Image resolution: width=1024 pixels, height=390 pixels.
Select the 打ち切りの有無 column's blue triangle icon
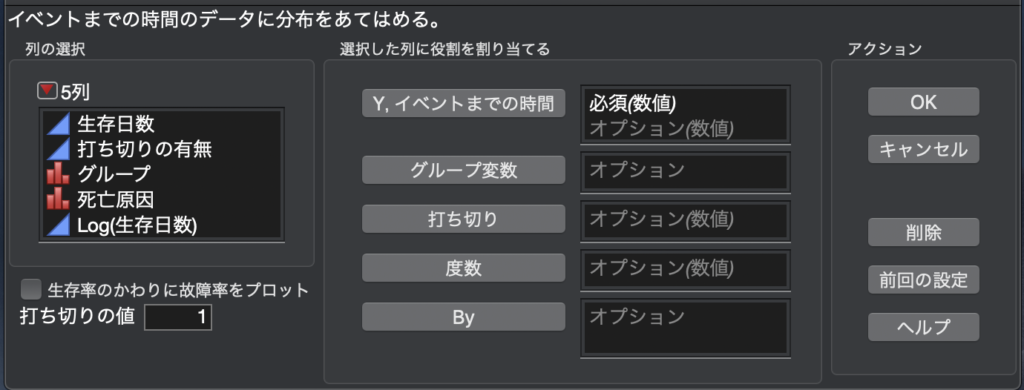click(x=59, y=148)
